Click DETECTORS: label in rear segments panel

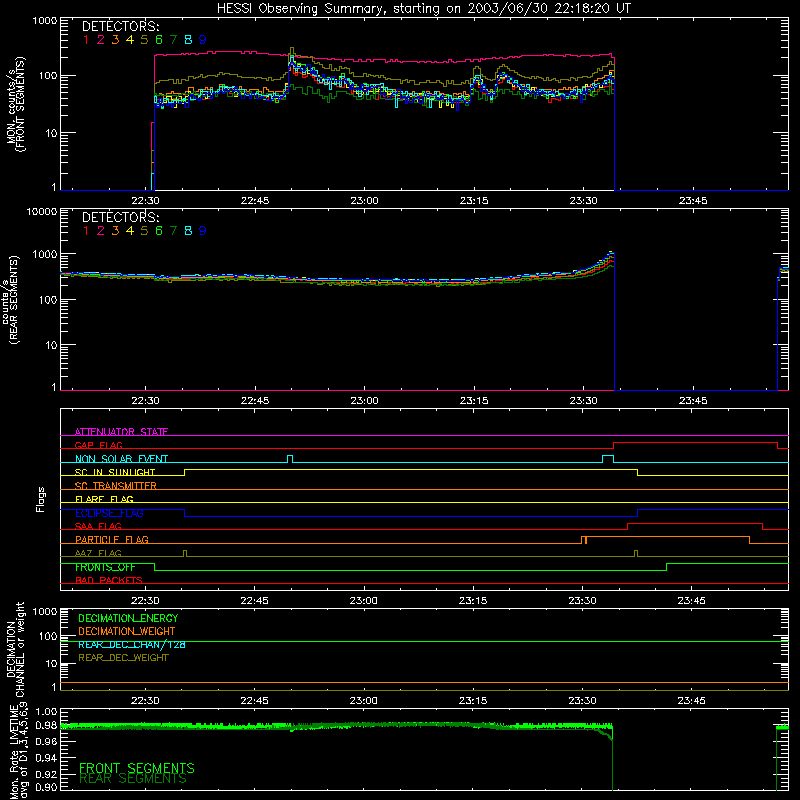click(x=120, y=217)
